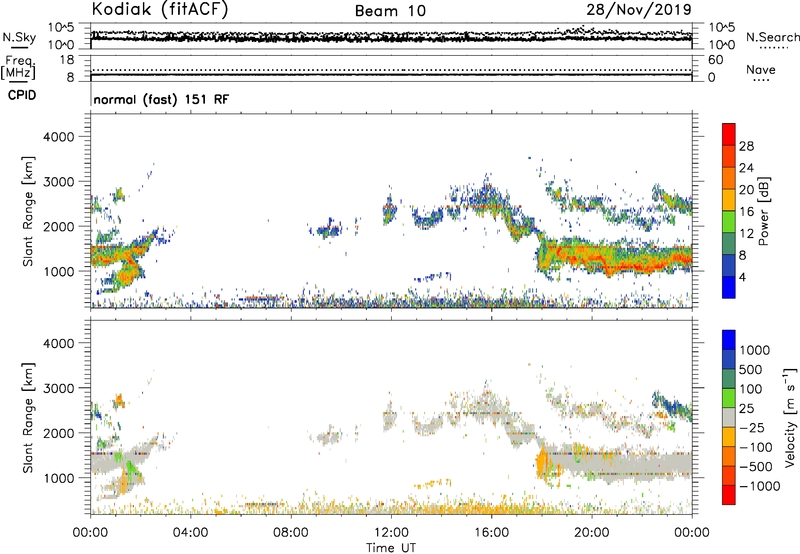Click the "20:00" time tick label
This screenshot has height=554, width=800.
(591, 533)
